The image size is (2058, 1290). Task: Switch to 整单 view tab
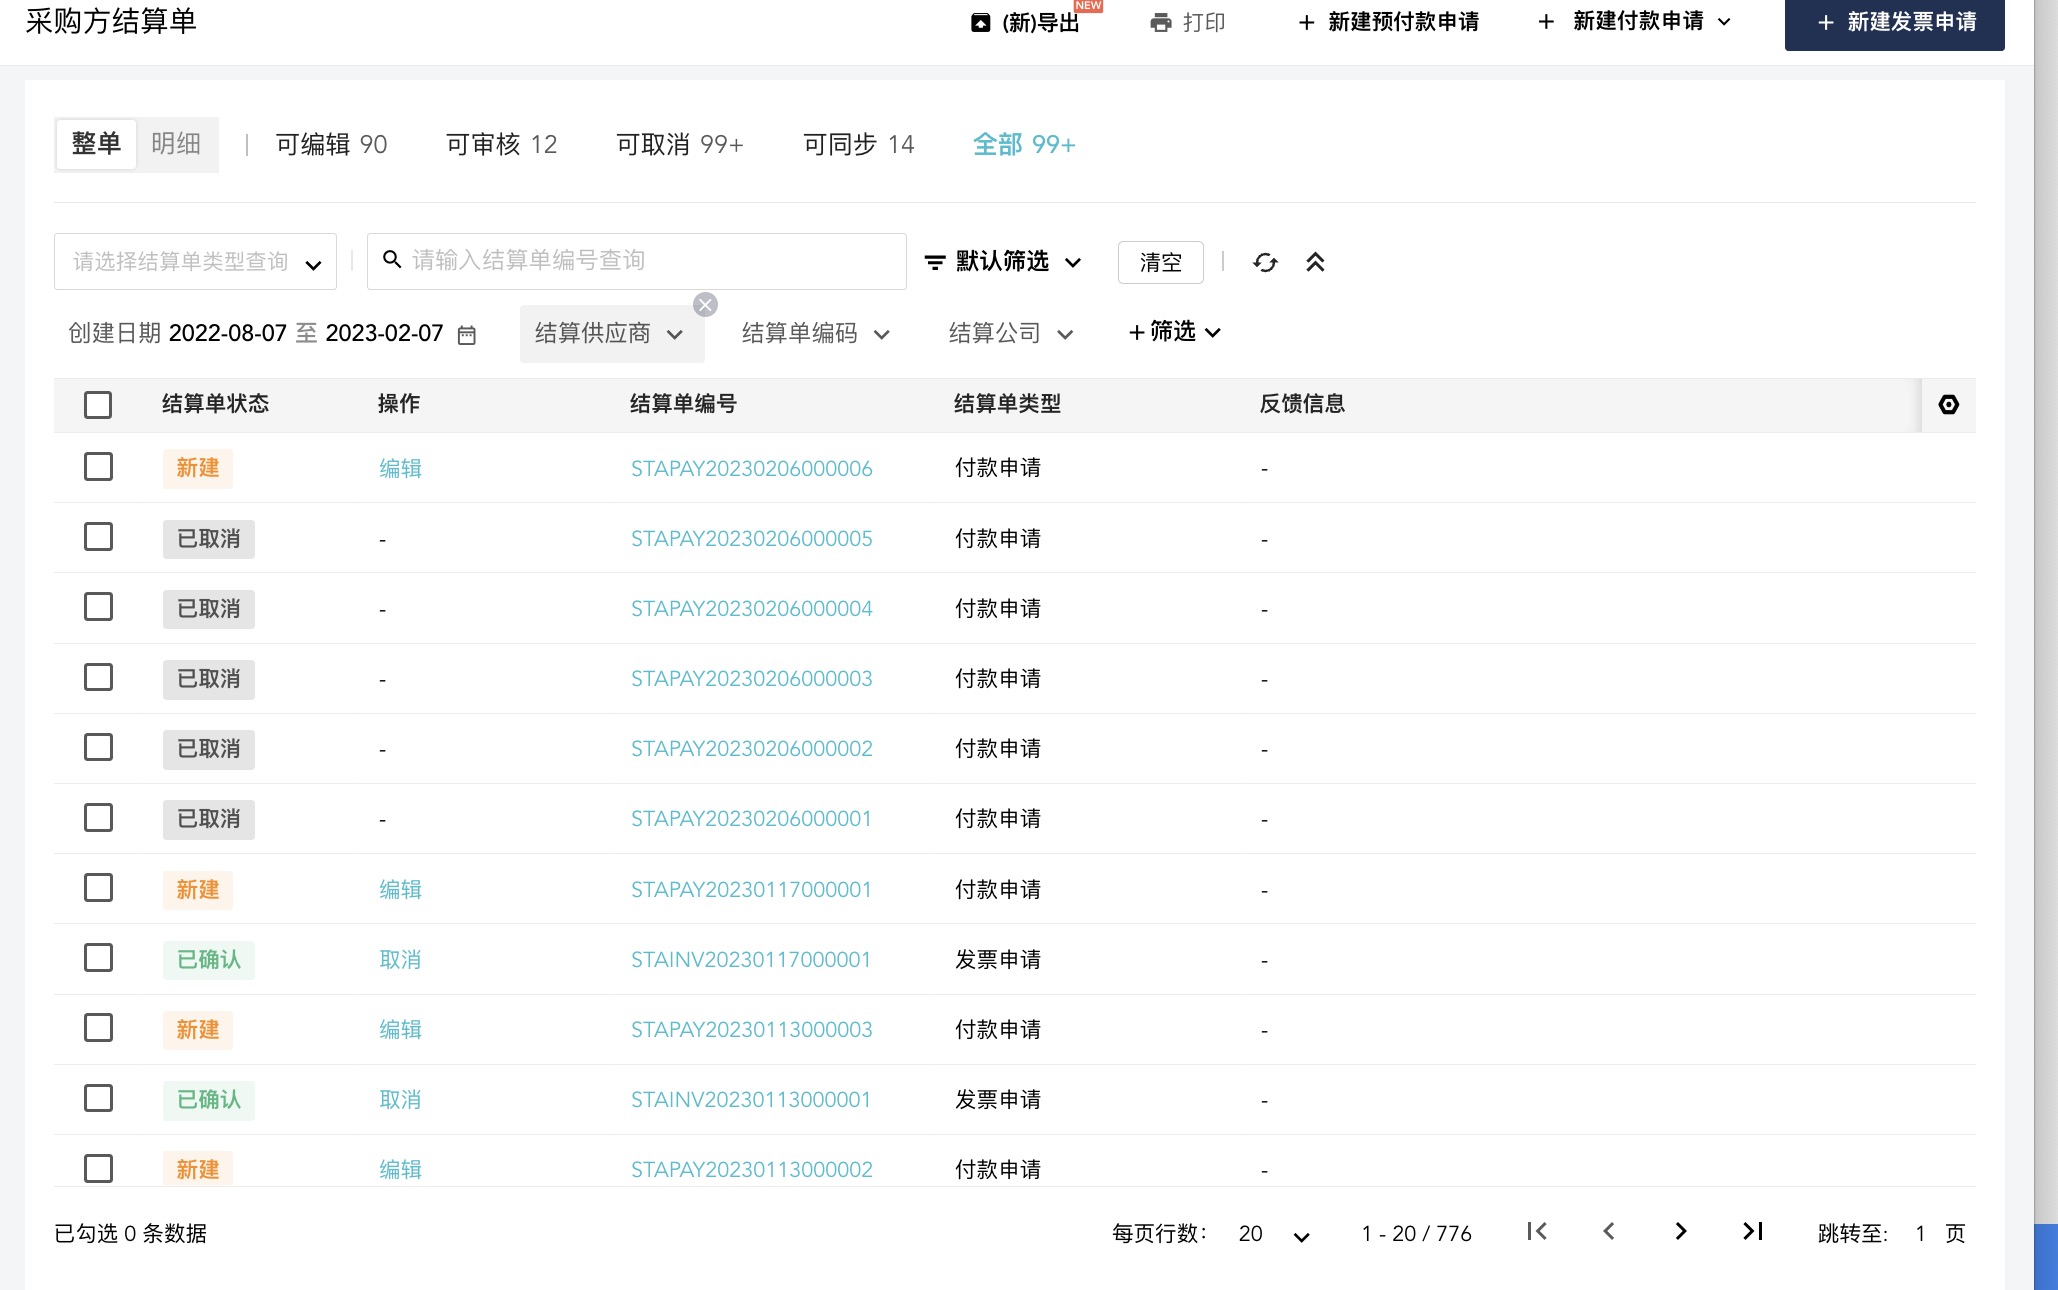pyautogui.click(x=96, y=144)
